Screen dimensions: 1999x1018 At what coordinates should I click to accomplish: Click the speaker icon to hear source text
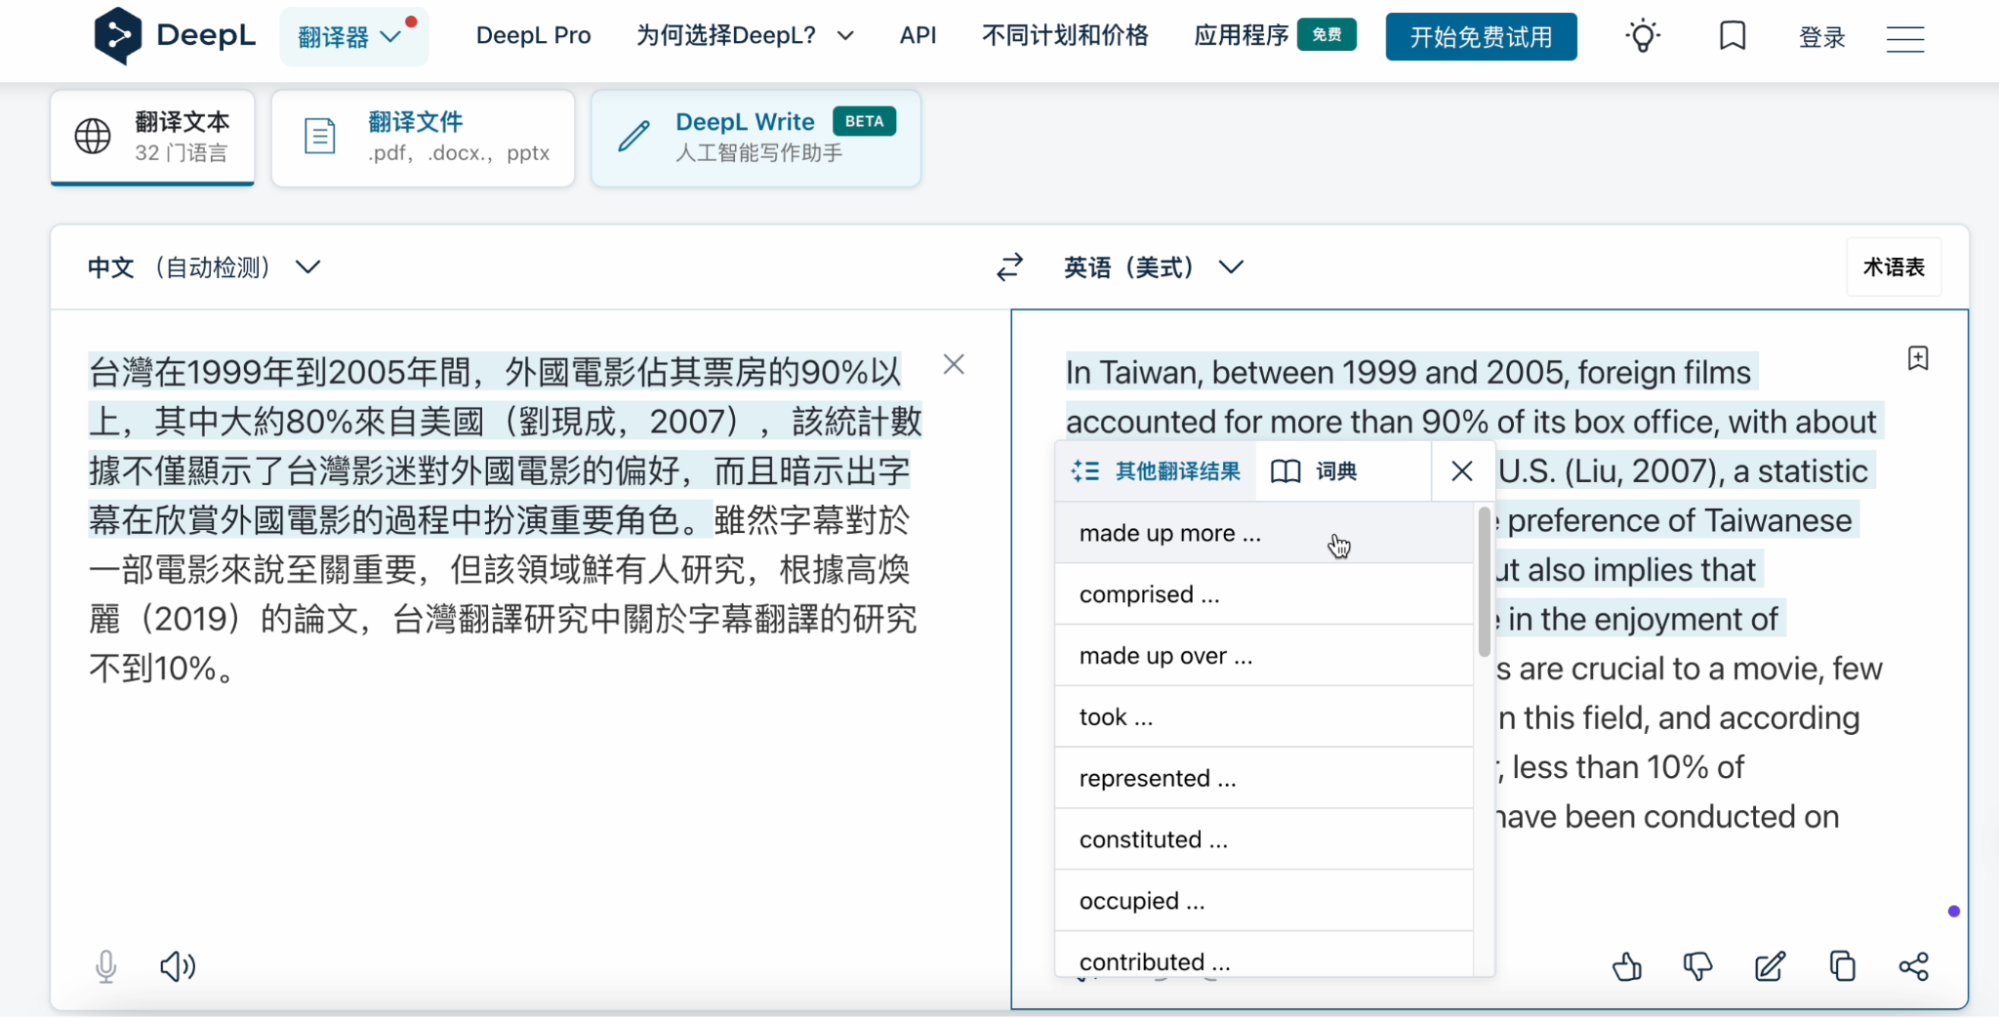[x=177, y=966]
